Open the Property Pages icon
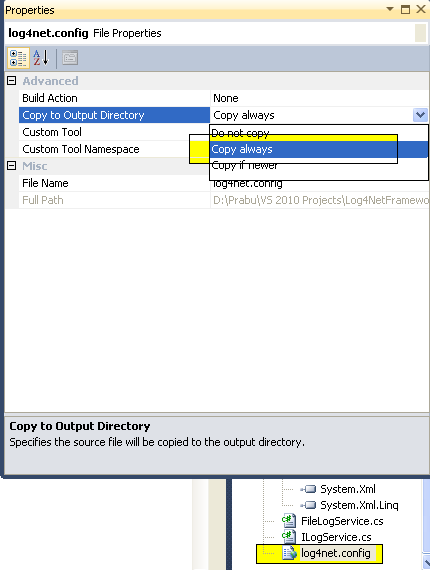 tap(70, 58)
